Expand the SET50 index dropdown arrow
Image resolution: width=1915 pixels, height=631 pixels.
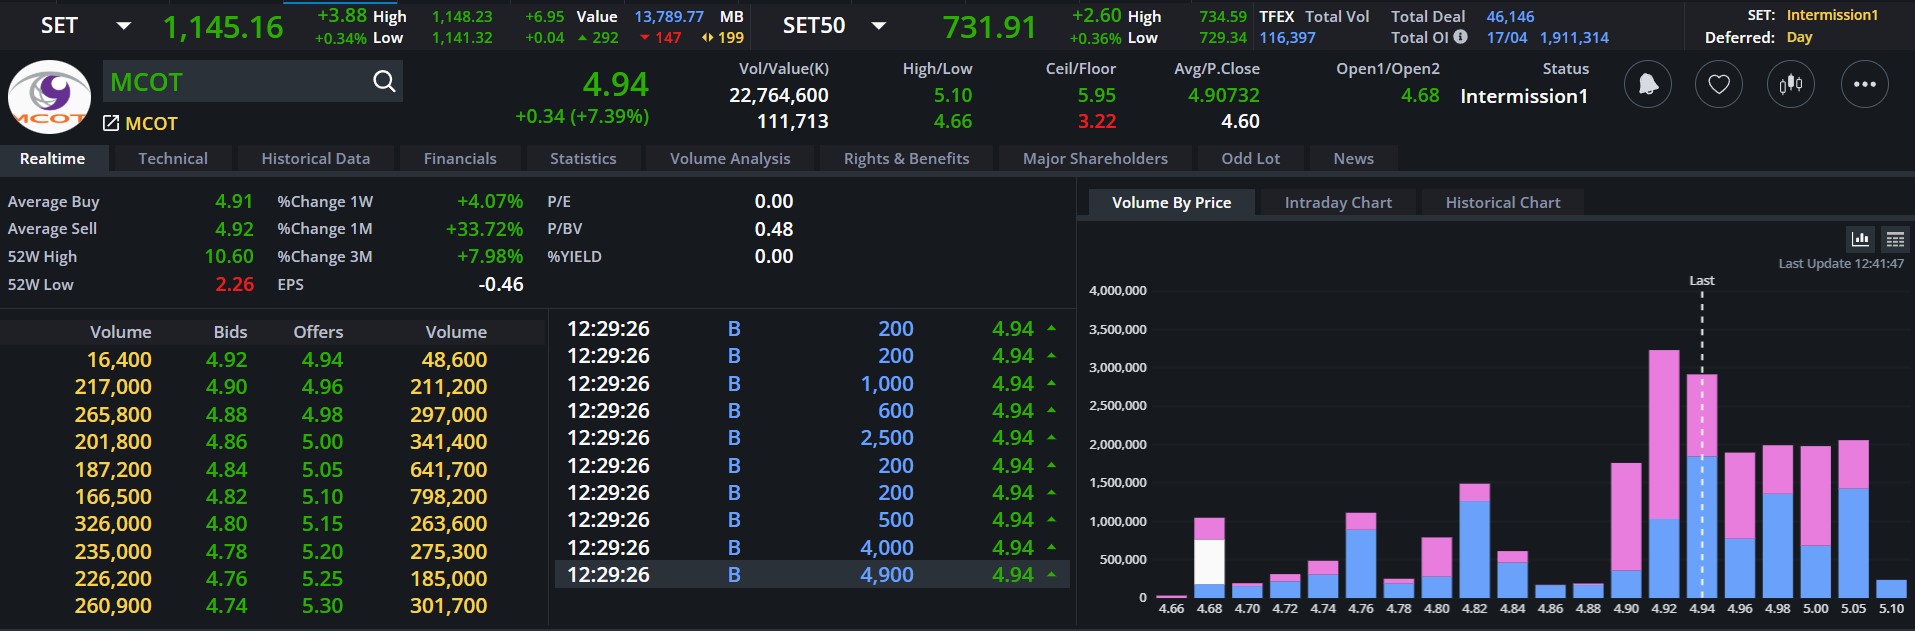(879, 26)
